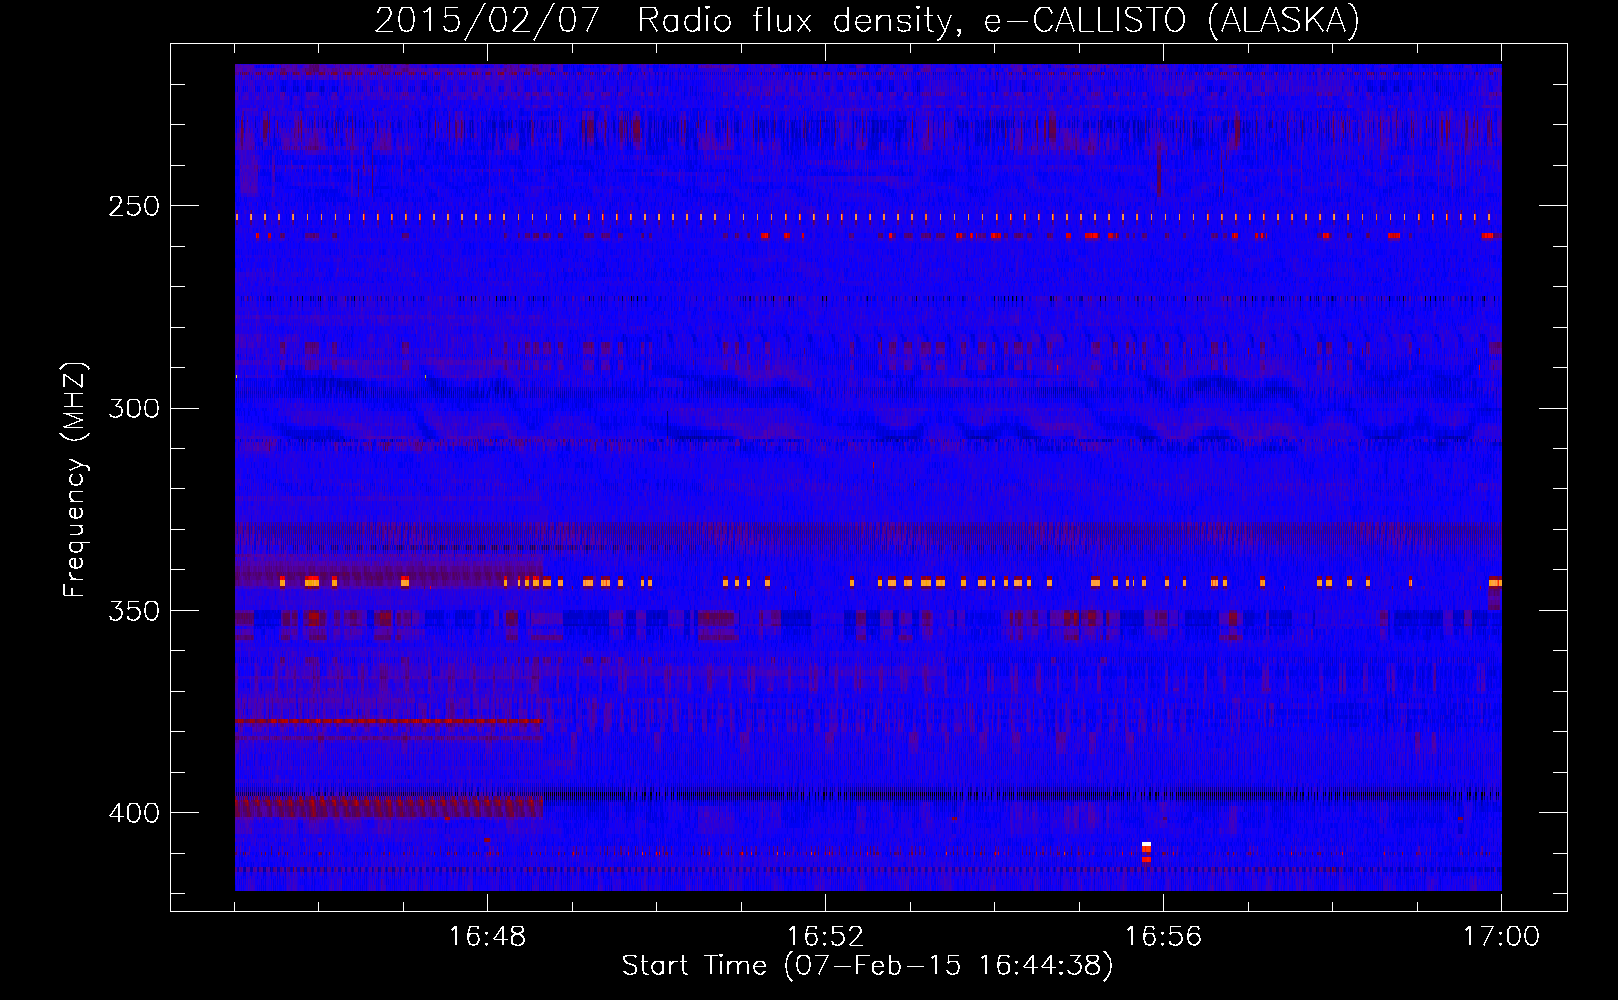Click the 17:00 time tick label
1618x1000 pixels.
pos(1501,936)
